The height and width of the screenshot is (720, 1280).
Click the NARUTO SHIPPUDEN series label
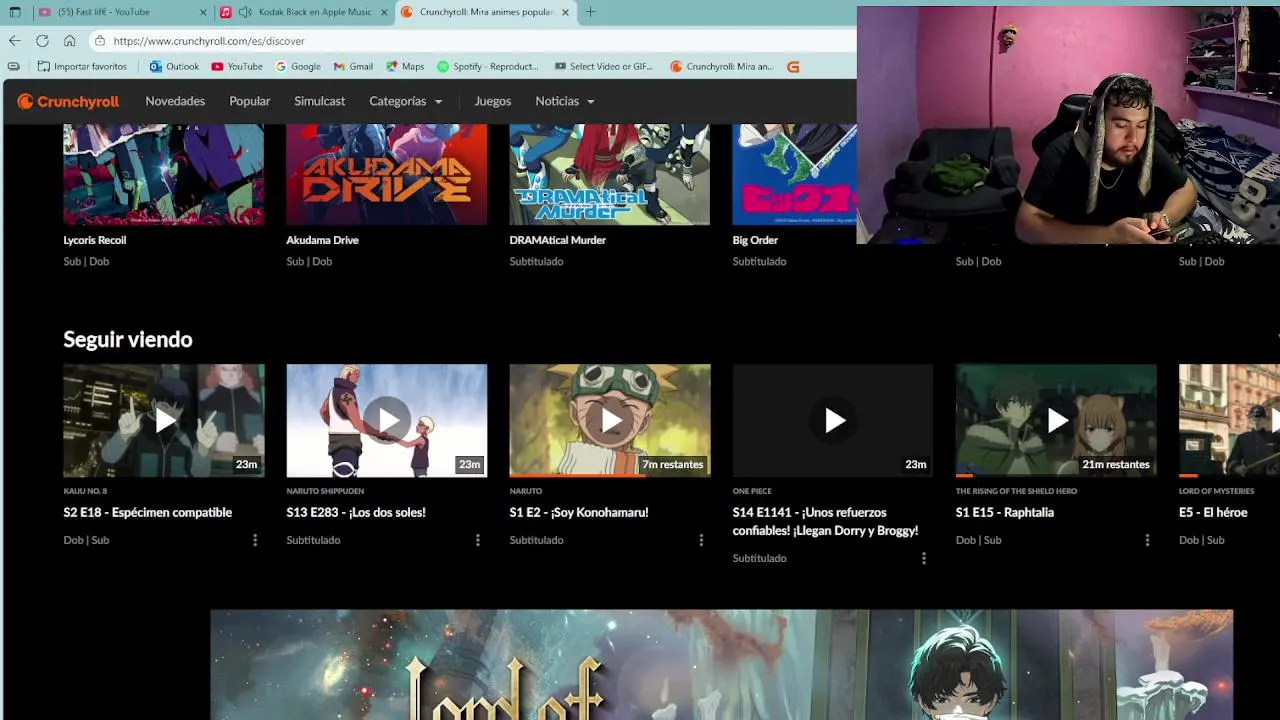click(x=325, y=491)
